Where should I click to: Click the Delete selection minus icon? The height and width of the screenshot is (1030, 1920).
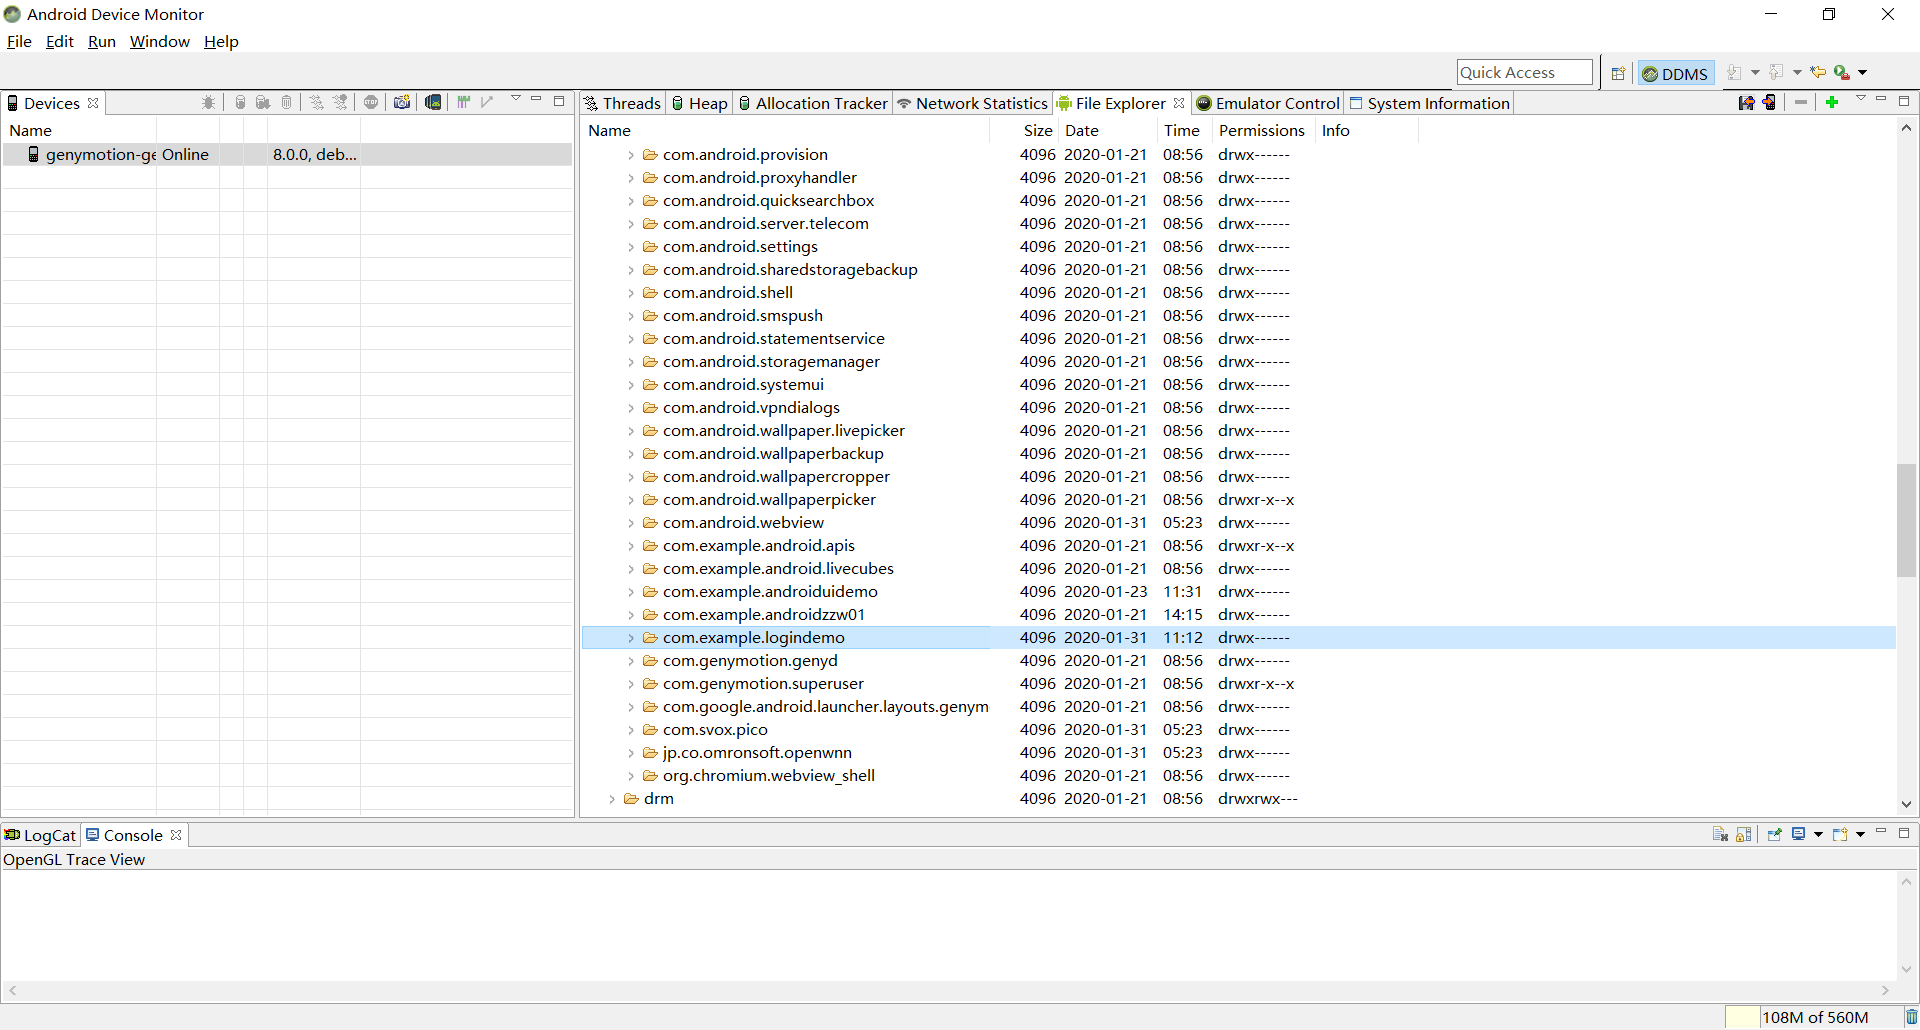[1801, 102]
